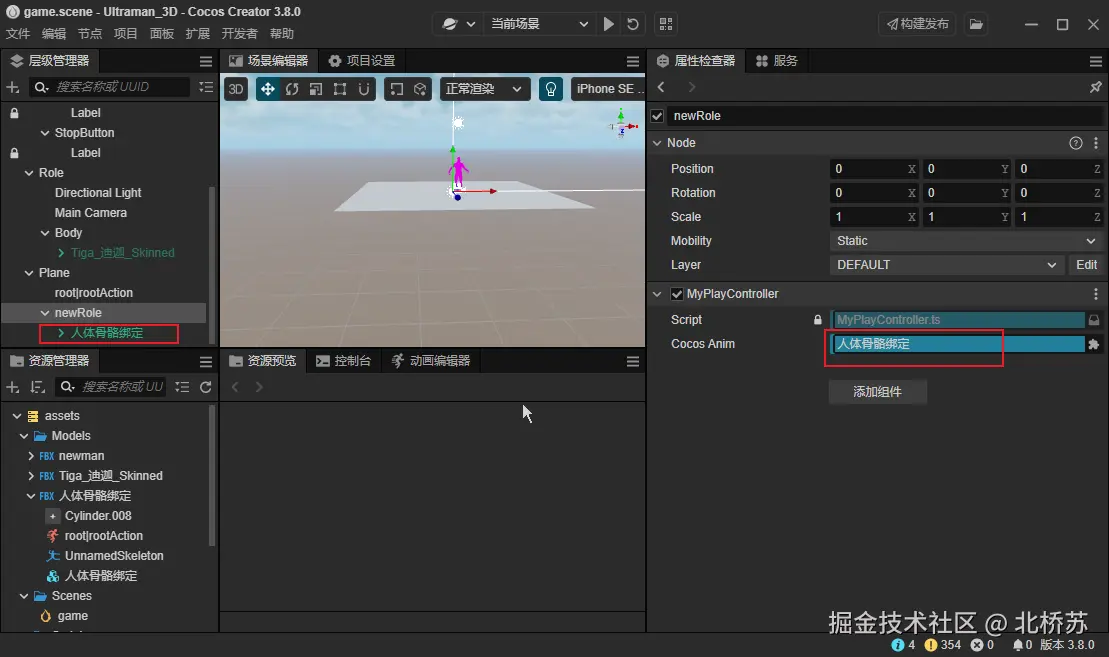Open MyPlayController component options menu

1096,294
